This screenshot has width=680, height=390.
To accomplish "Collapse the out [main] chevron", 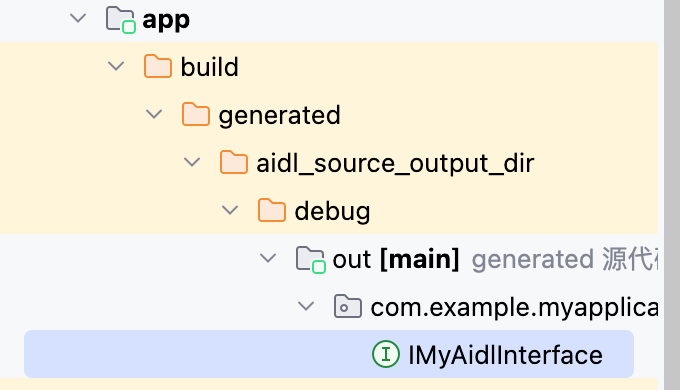I will (x=268, y=259).
